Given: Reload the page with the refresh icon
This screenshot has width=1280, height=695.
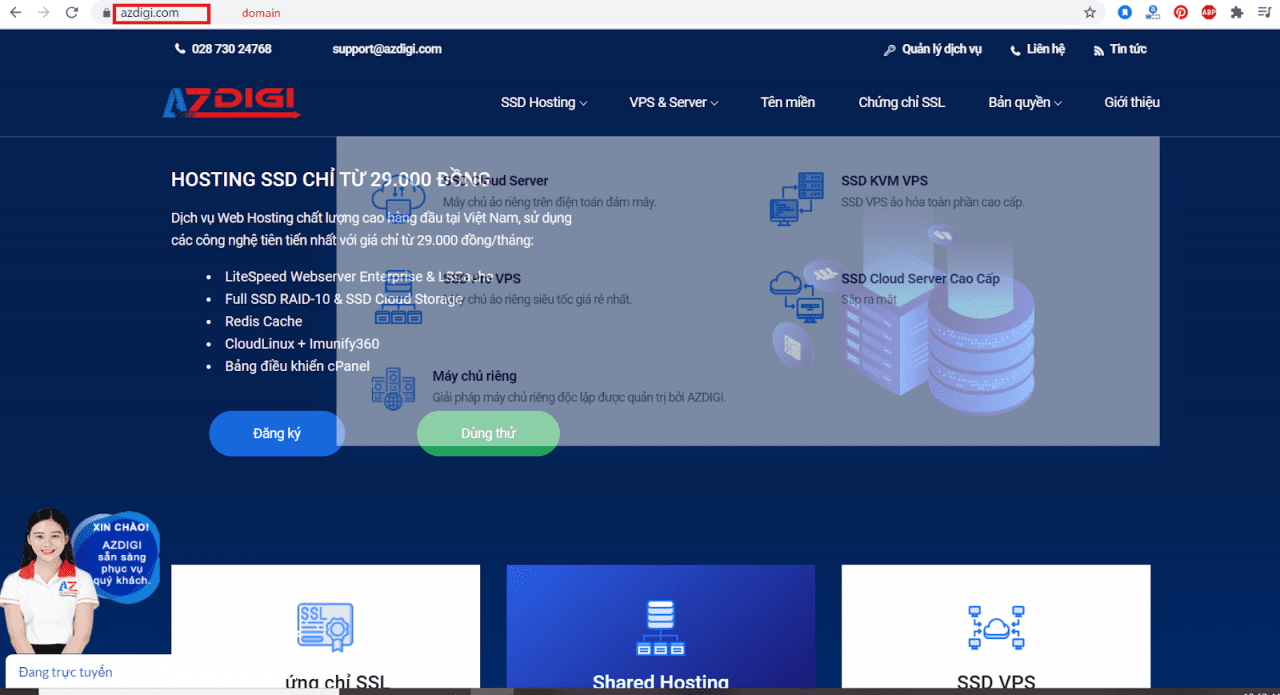Looking at the screenshot, I should [71, 13].
